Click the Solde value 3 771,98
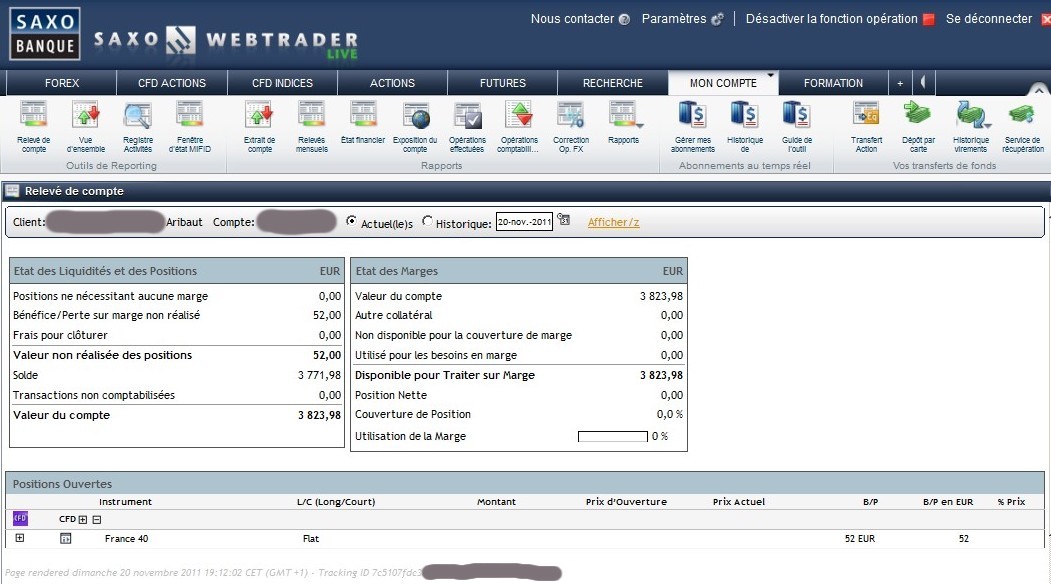The image size is (1051, 584). coord(319,375)
